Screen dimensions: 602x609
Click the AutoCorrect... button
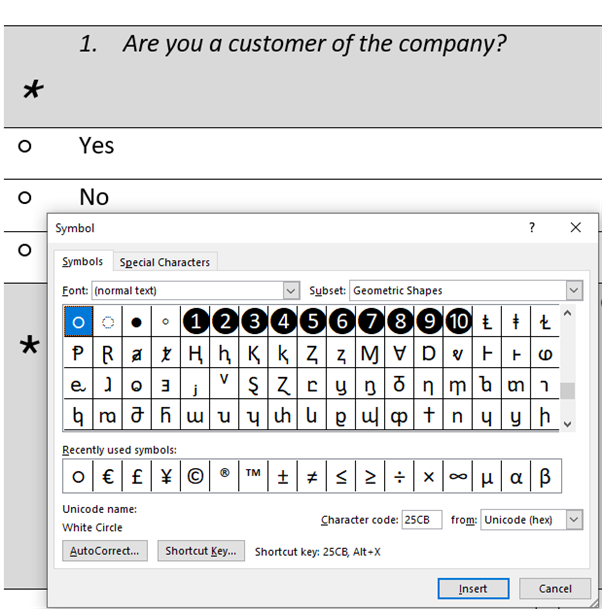coord(105,551)
